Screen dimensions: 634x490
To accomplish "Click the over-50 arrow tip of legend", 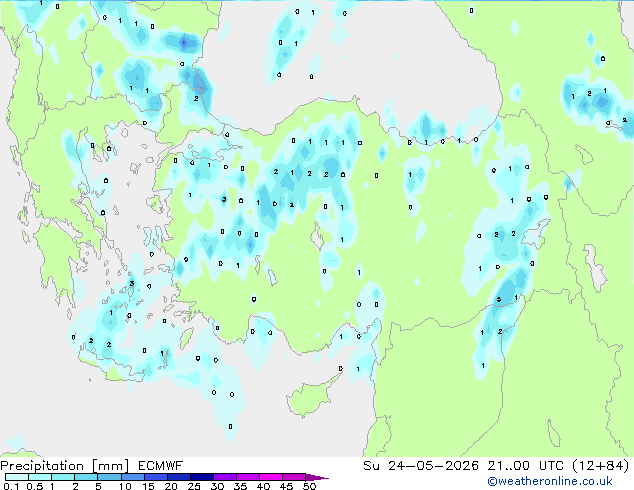I will (x=317, y=477).
